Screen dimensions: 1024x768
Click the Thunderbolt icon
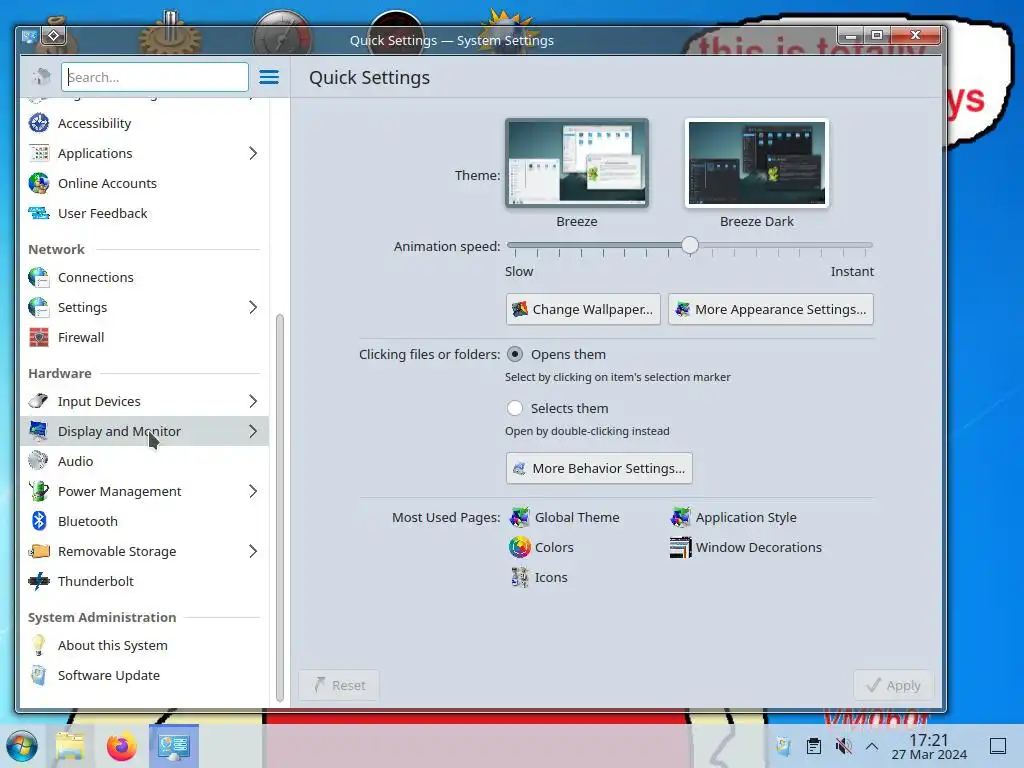click(39, 581)
